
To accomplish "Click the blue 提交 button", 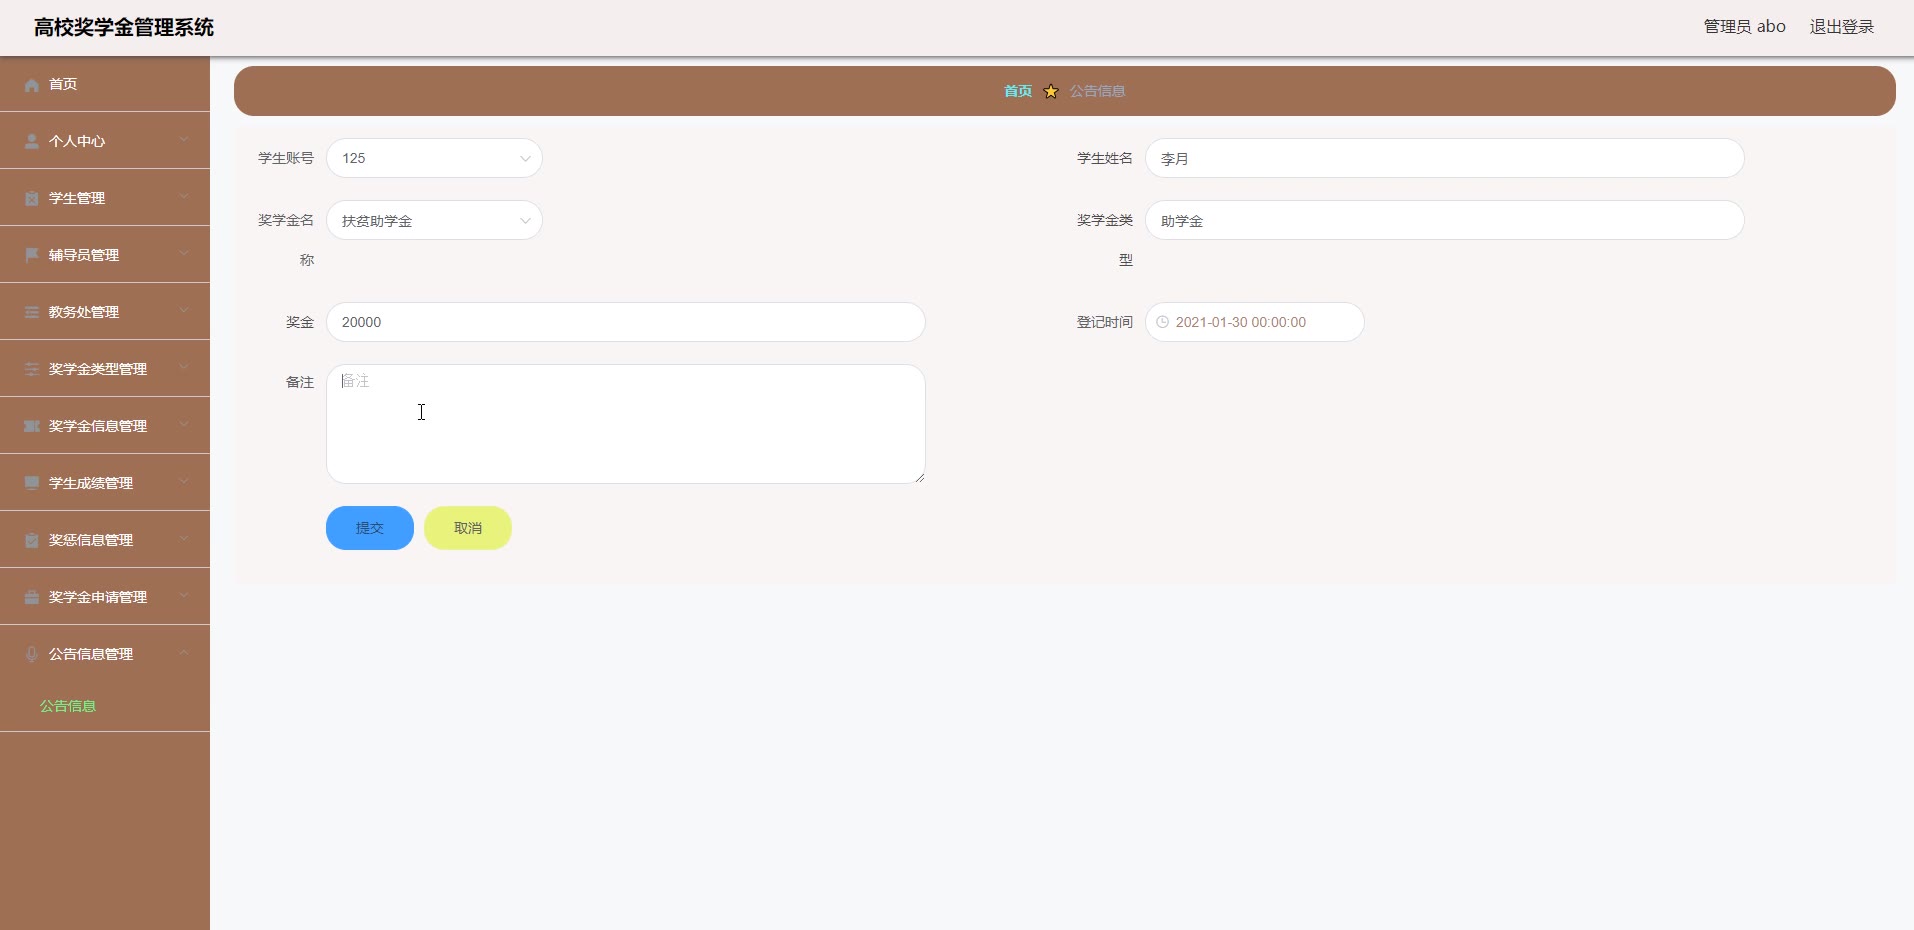I will [370, 528].
